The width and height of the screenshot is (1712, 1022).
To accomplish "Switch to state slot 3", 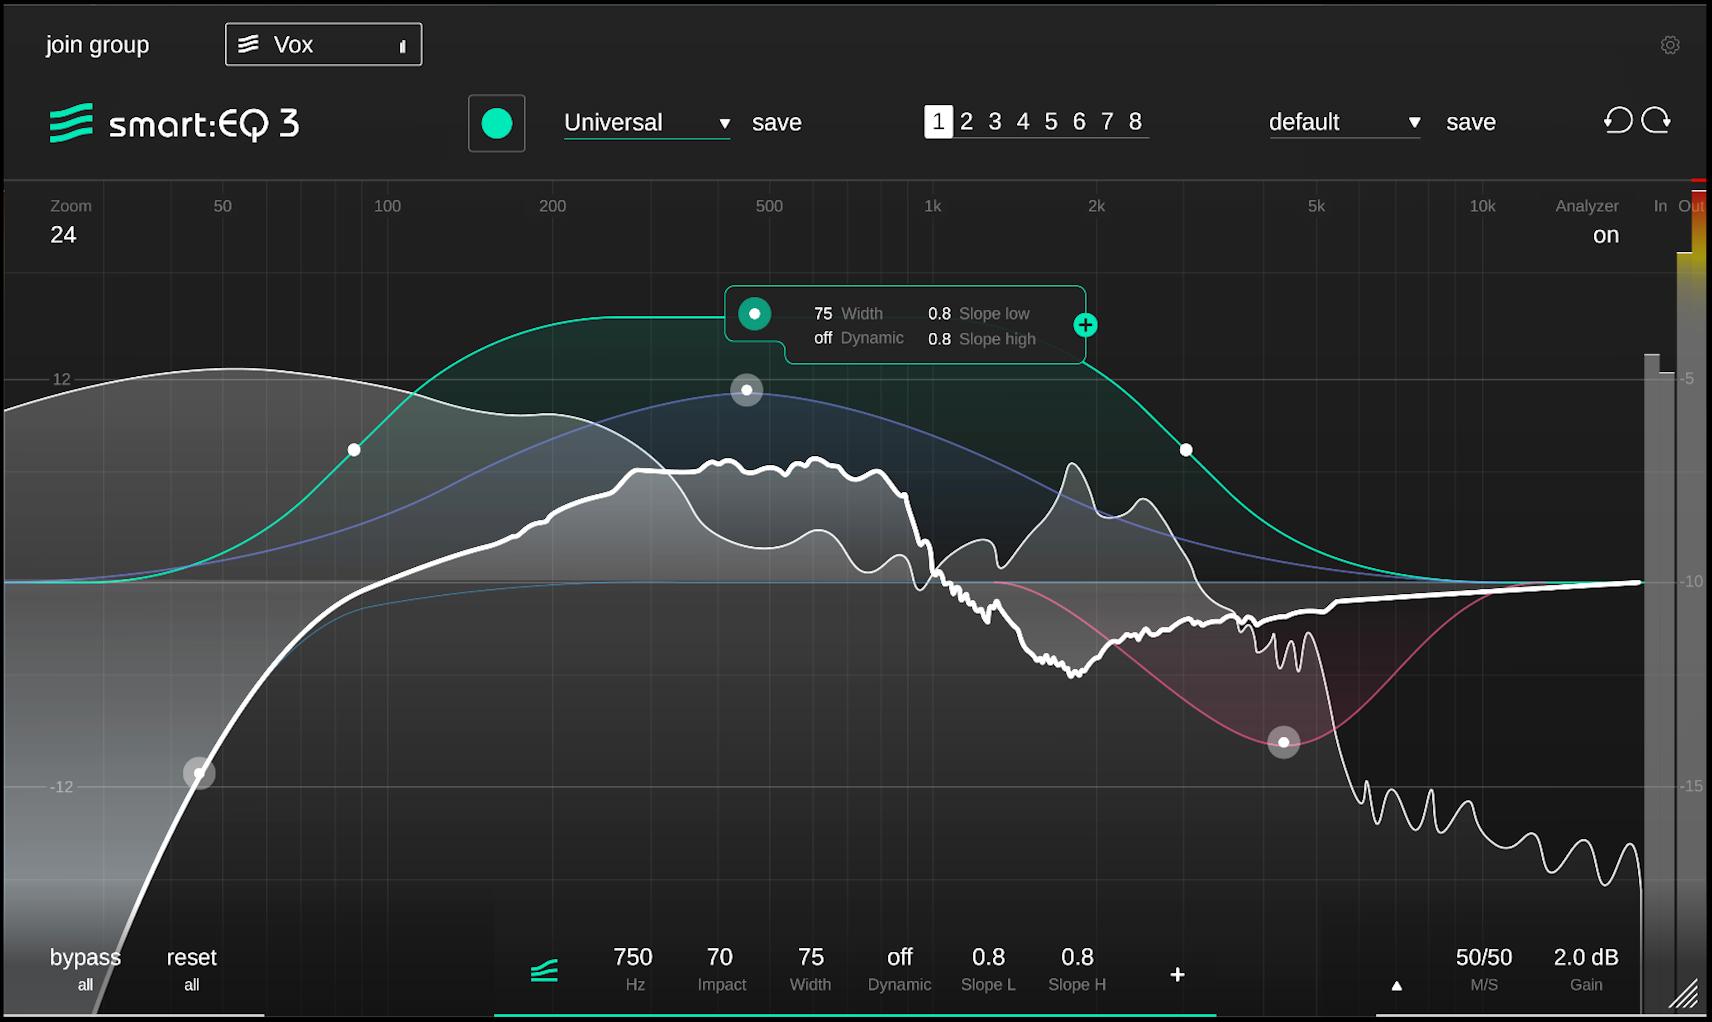I will click(994, 122).
